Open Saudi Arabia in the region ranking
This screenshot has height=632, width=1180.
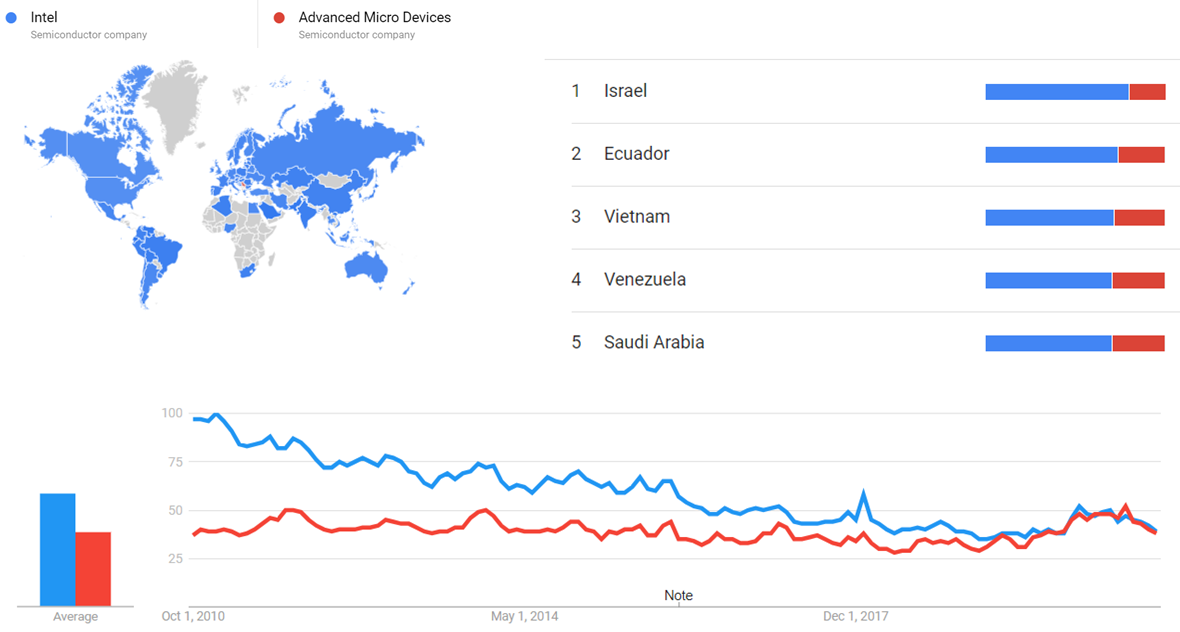[653, 343]
